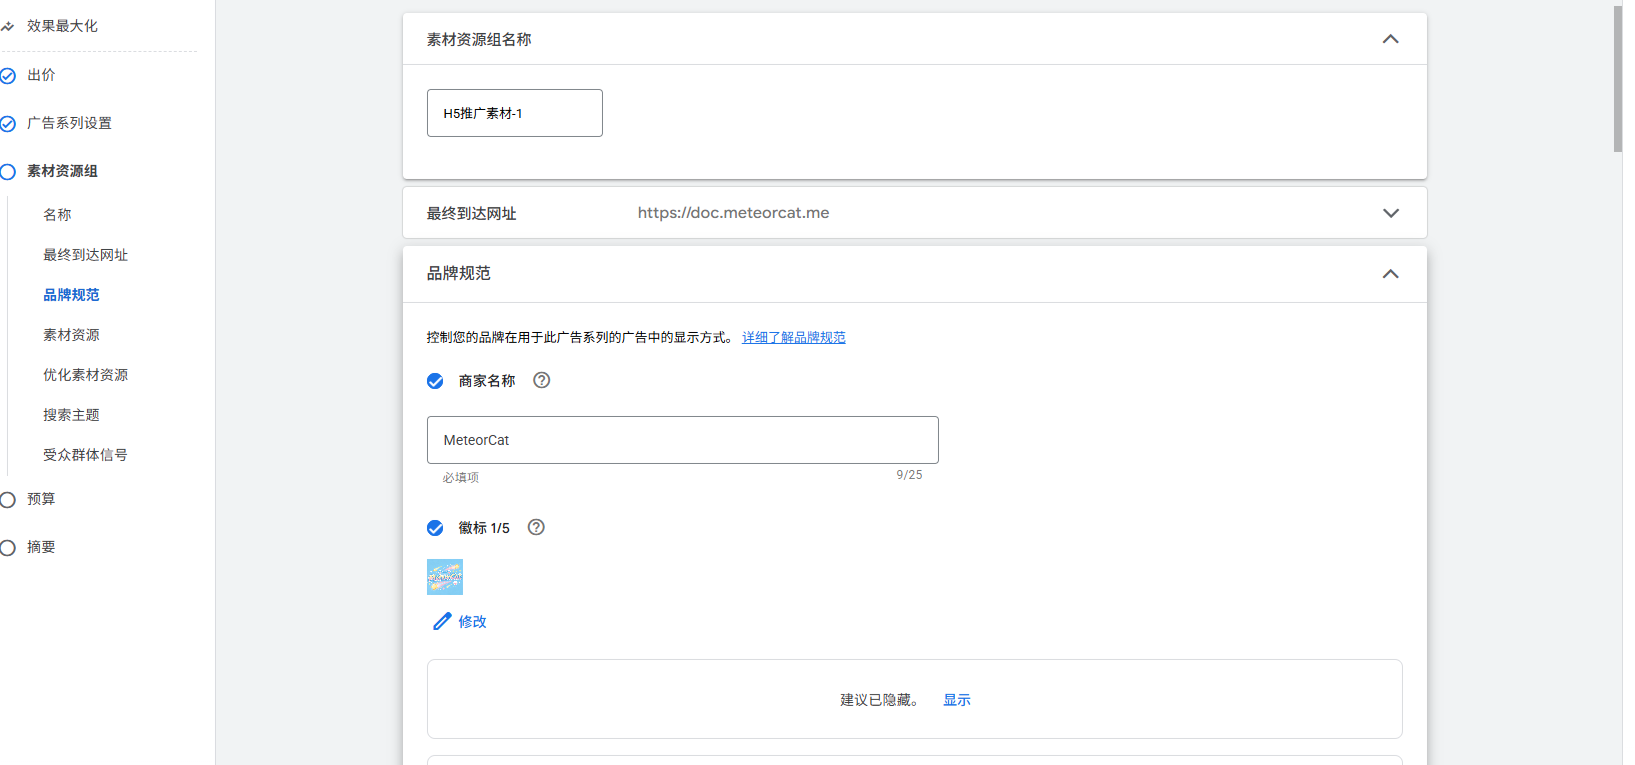Click the 9/25 character counter
The width and height of the screenshot is (1635, 765).
coord(909,475)
